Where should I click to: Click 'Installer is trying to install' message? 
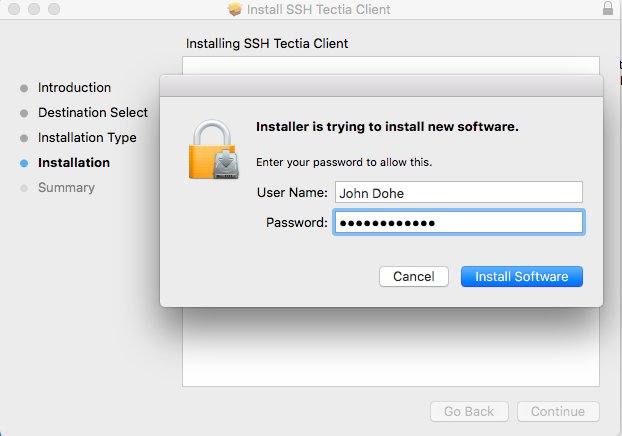point(387,127)
